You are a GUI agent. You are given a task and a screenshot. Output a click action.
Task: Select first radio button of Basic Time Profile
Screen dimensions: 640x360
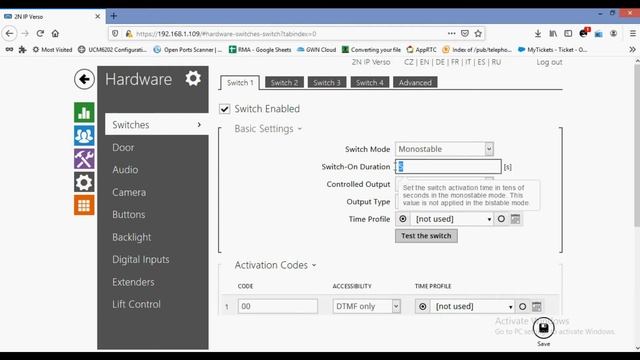coord(402,219)
